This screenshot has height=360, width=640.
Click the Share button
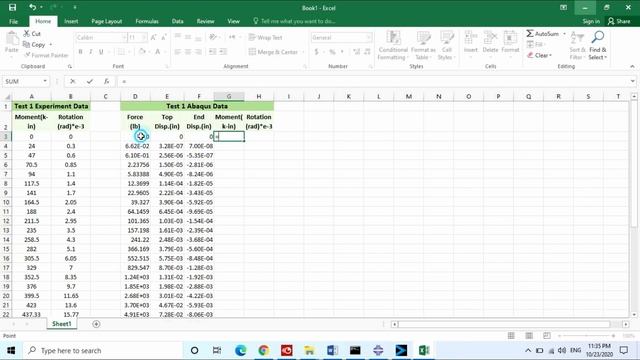click(x=619, y=21)
